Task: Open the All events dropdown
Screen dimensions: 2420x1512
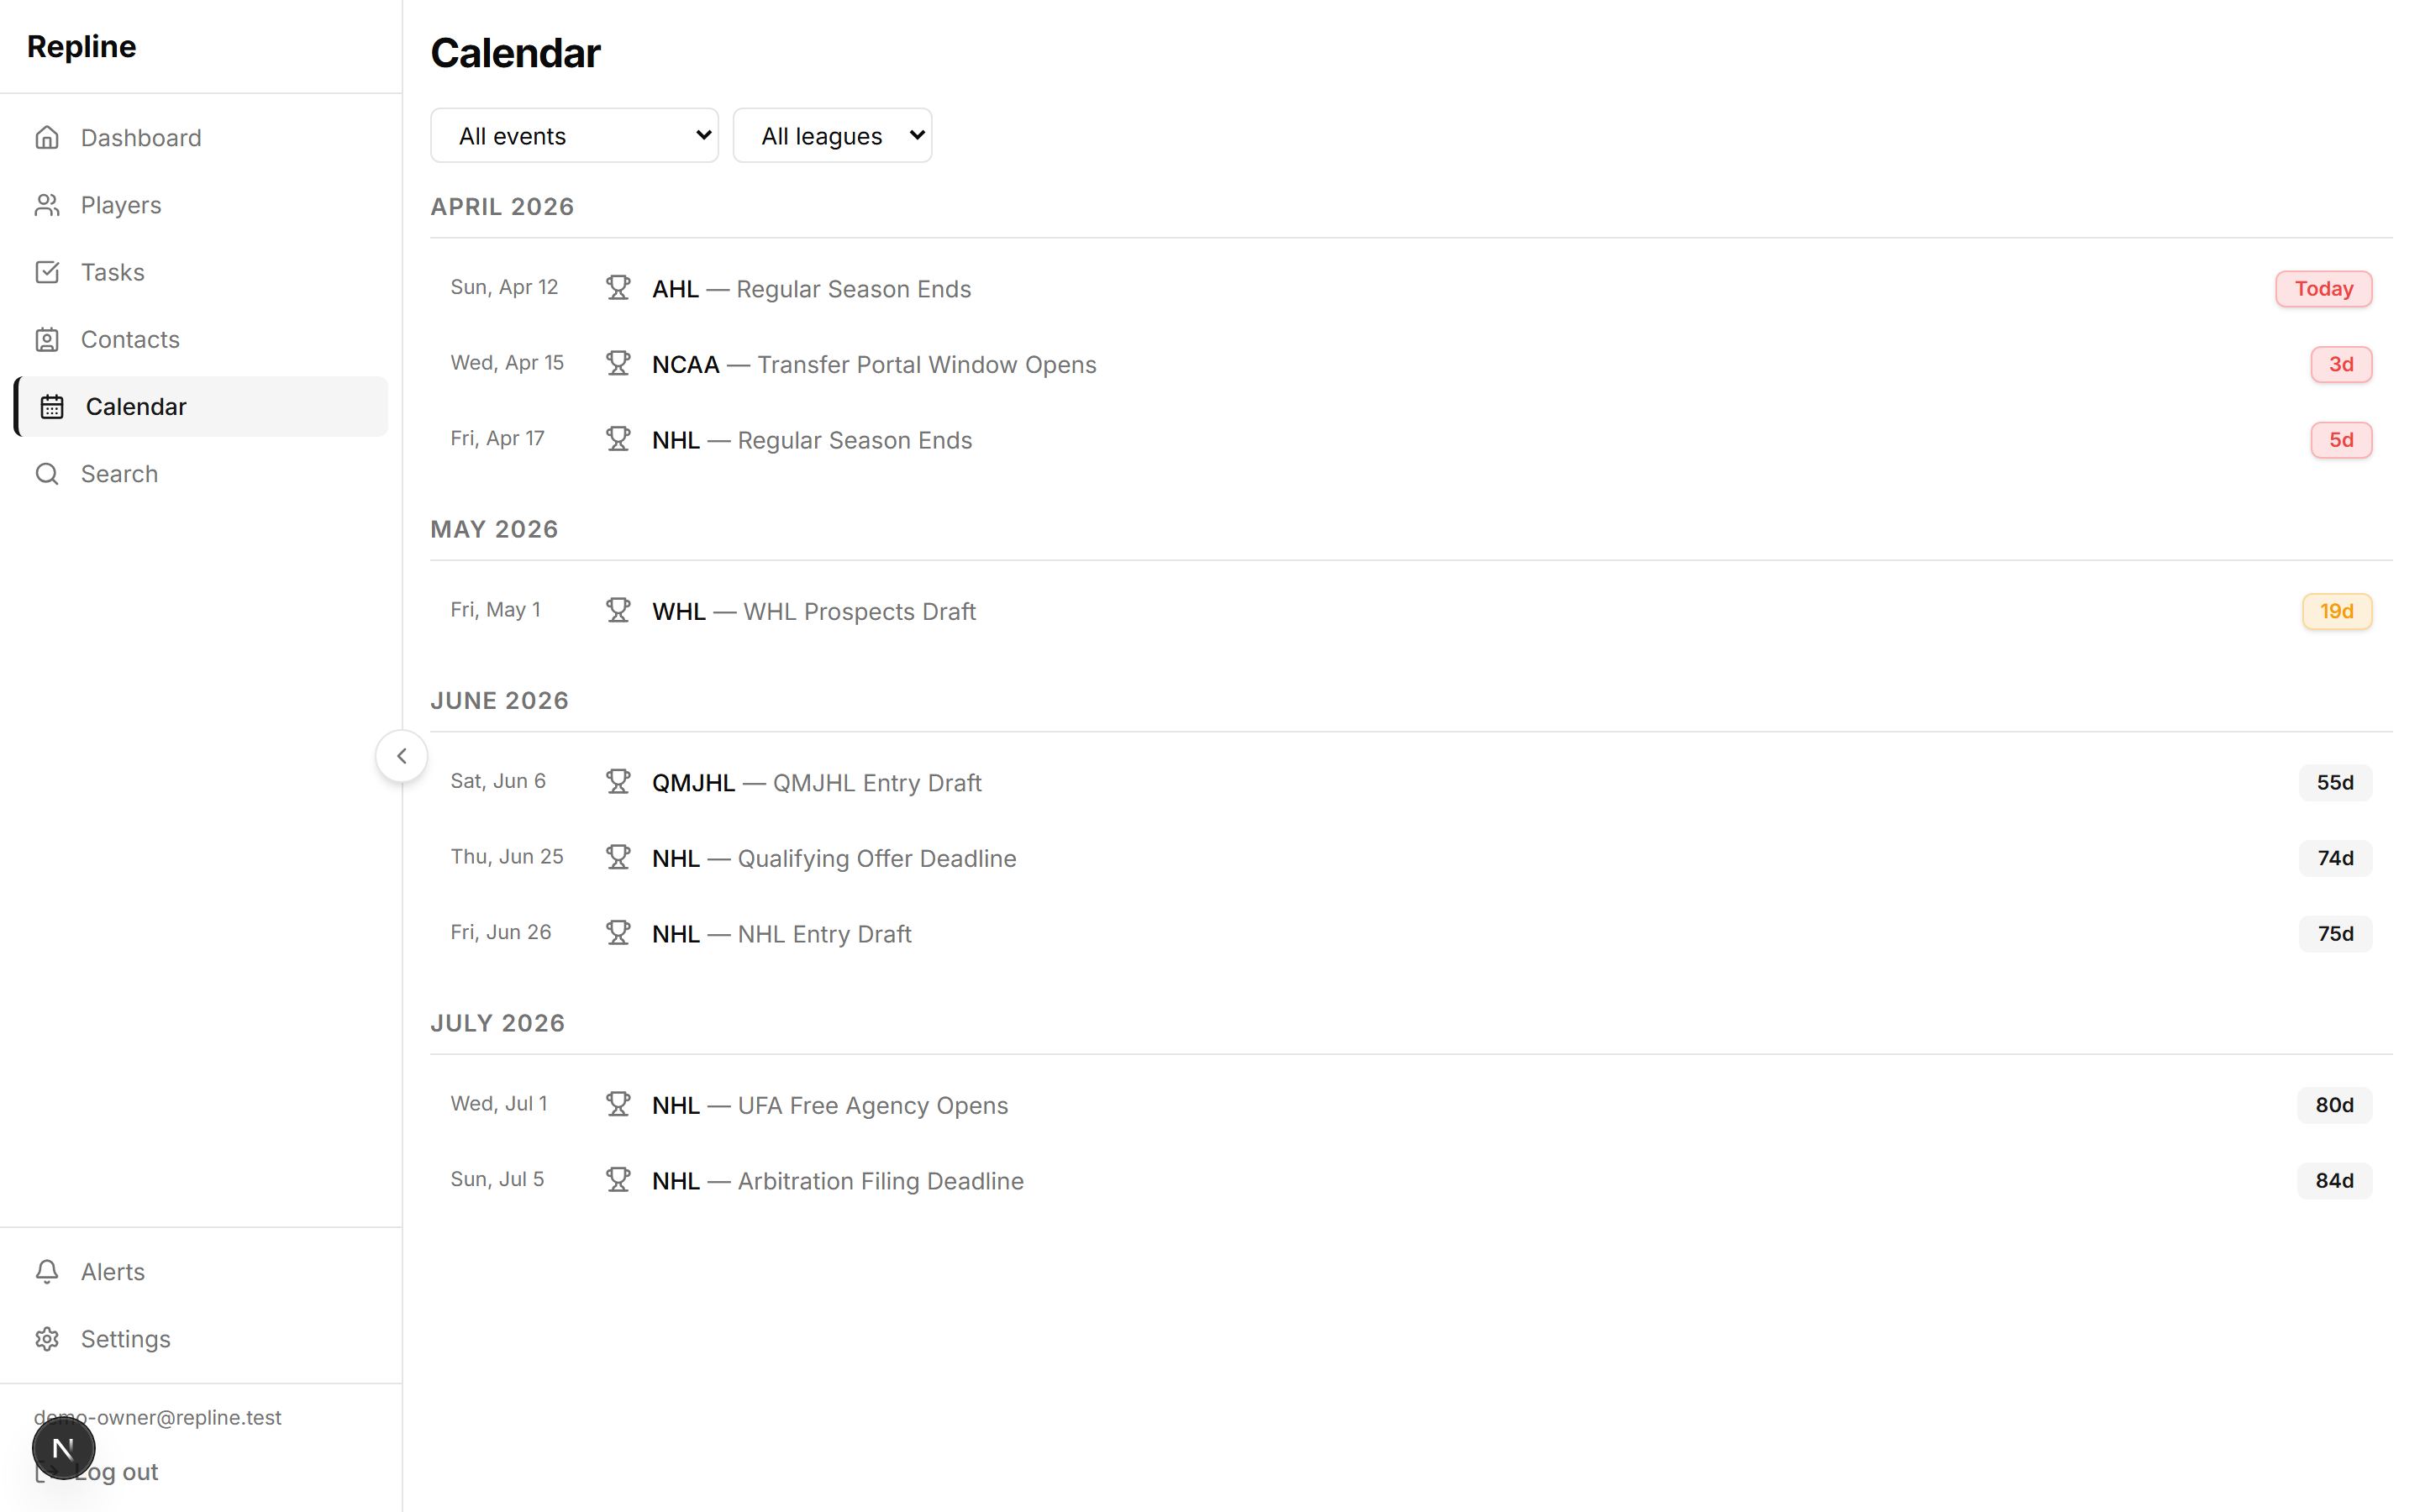Action: point(574,134)
